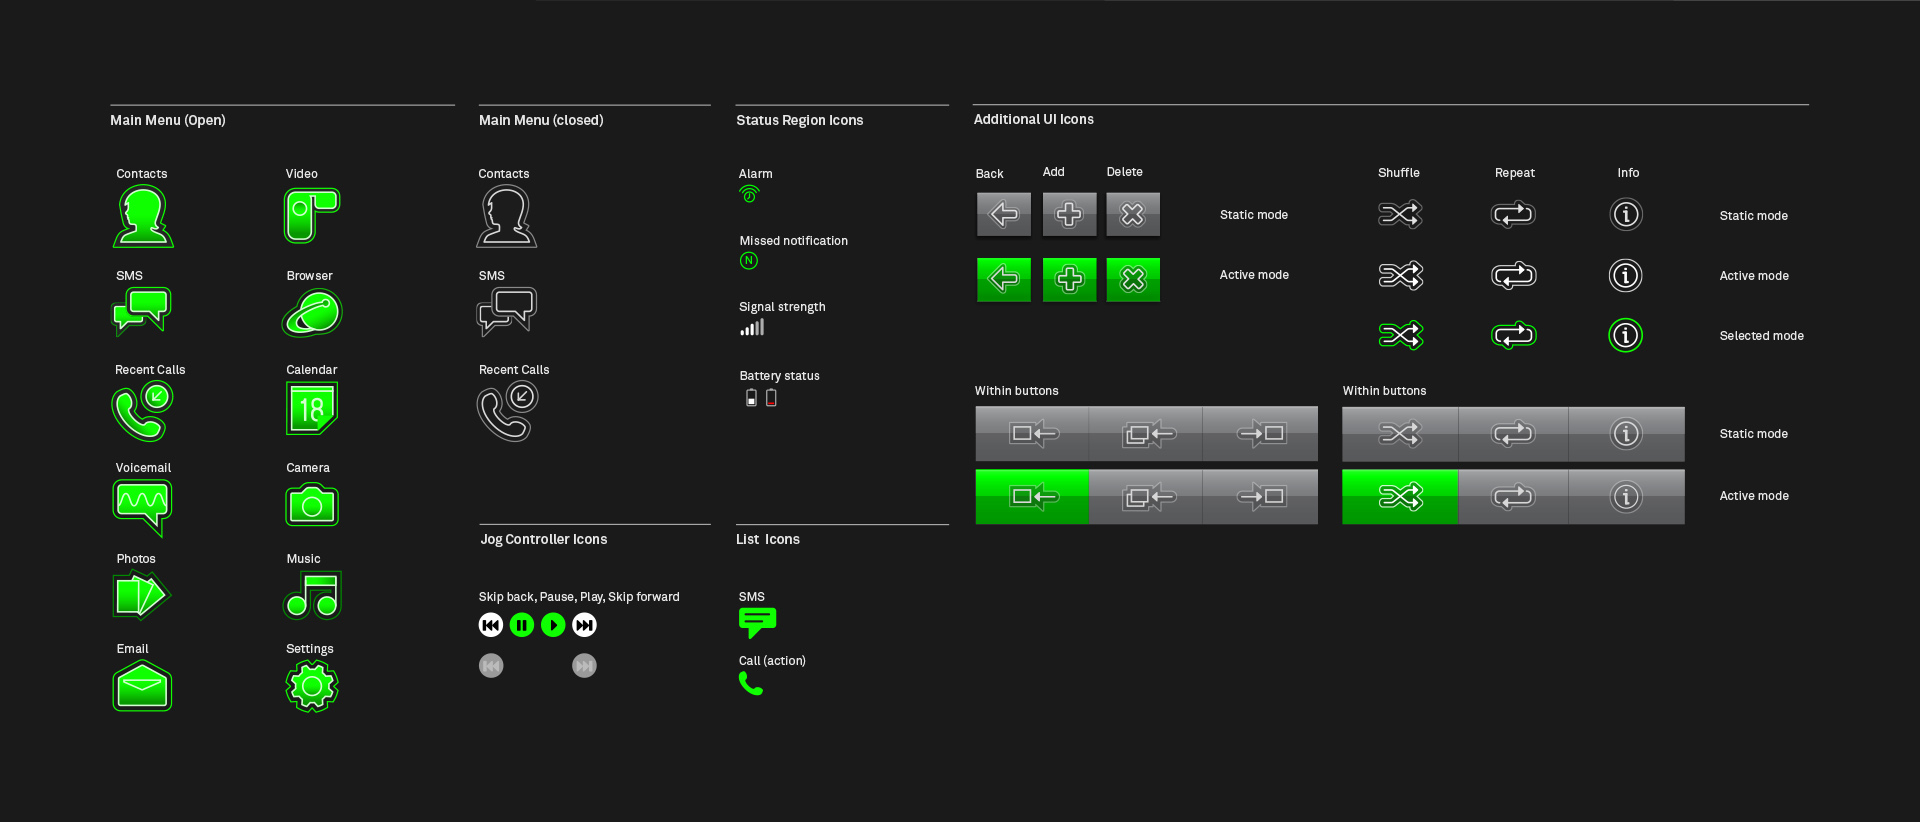Click Repeat segment in static right button bar
Viewport: 1920px width, 822px height.
pyautogui.click(x=1513, y=433)
